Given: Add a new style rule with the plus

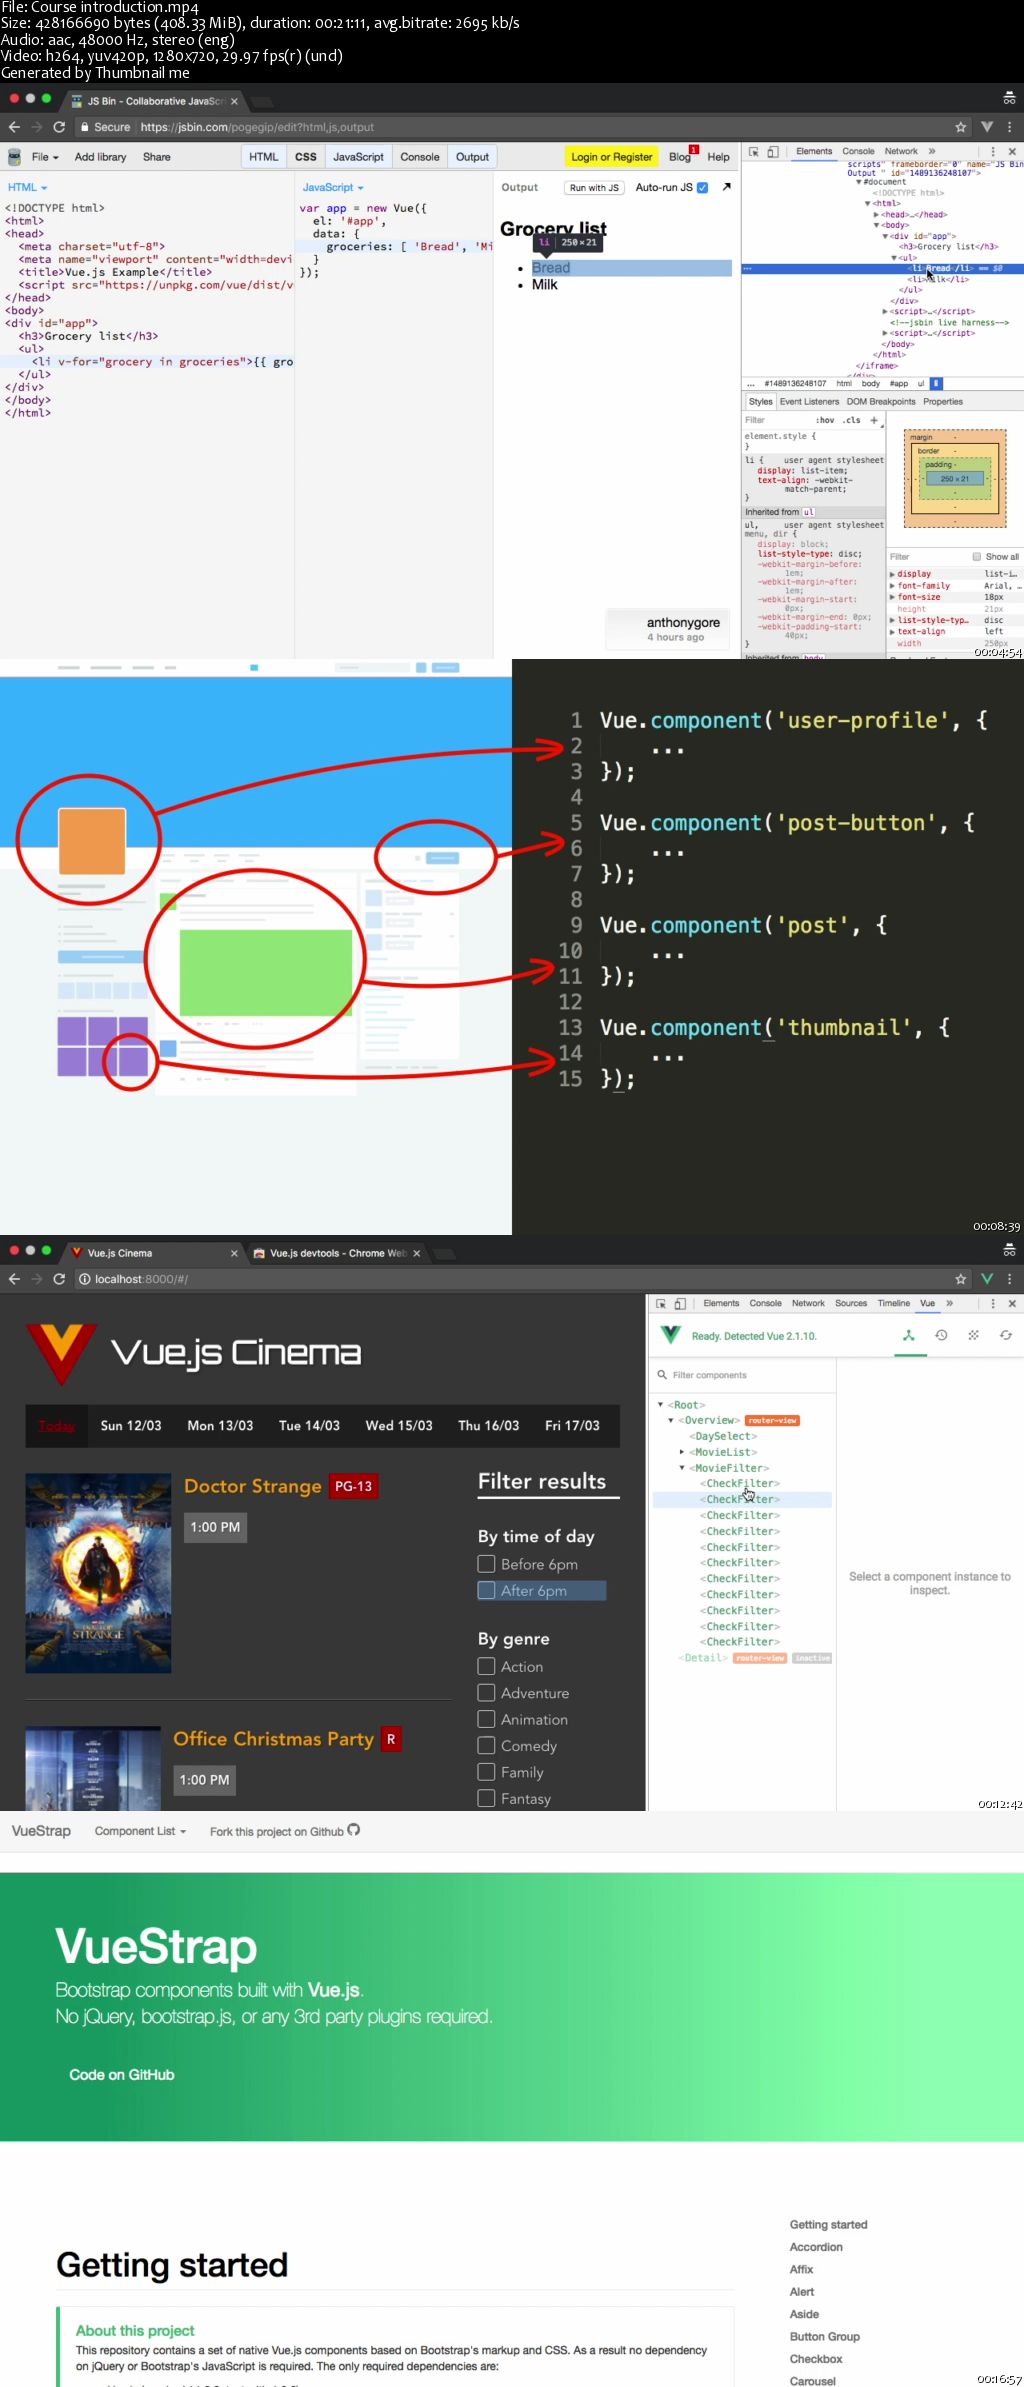Looking at the screenshot, I should 874,420.
